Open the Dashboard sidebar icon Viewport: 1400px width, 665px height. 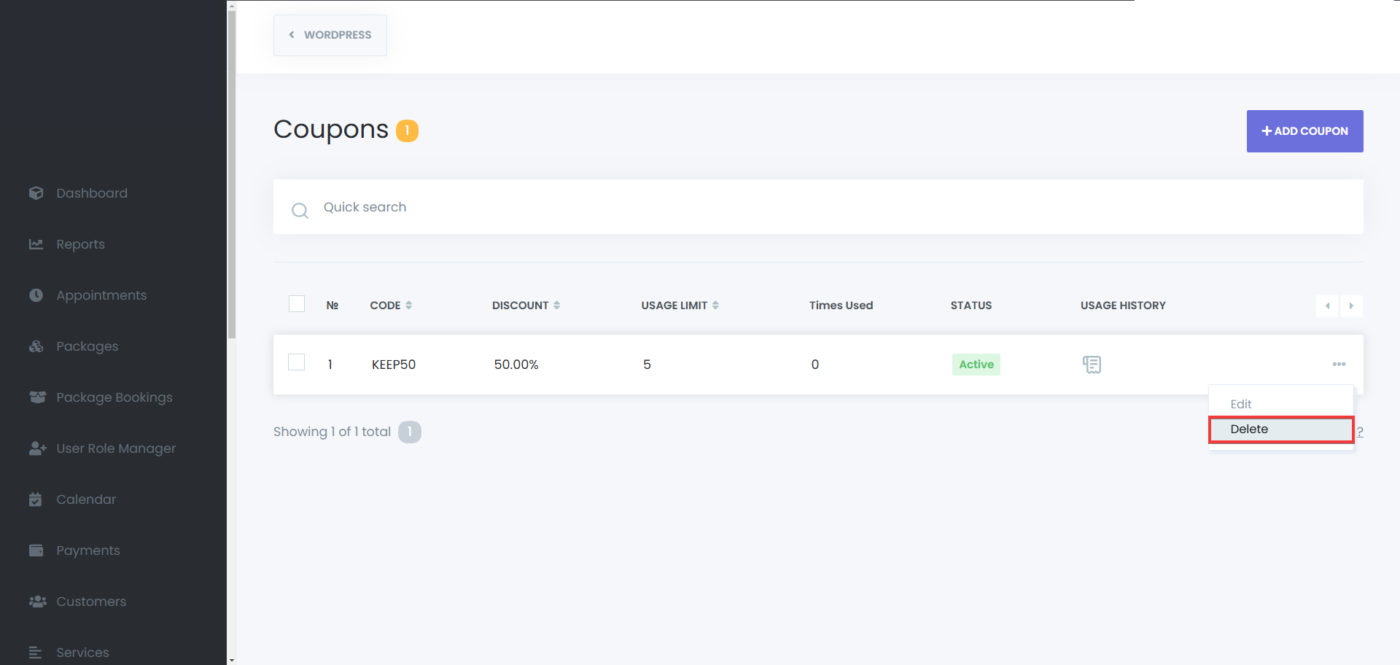coord(36,193)
